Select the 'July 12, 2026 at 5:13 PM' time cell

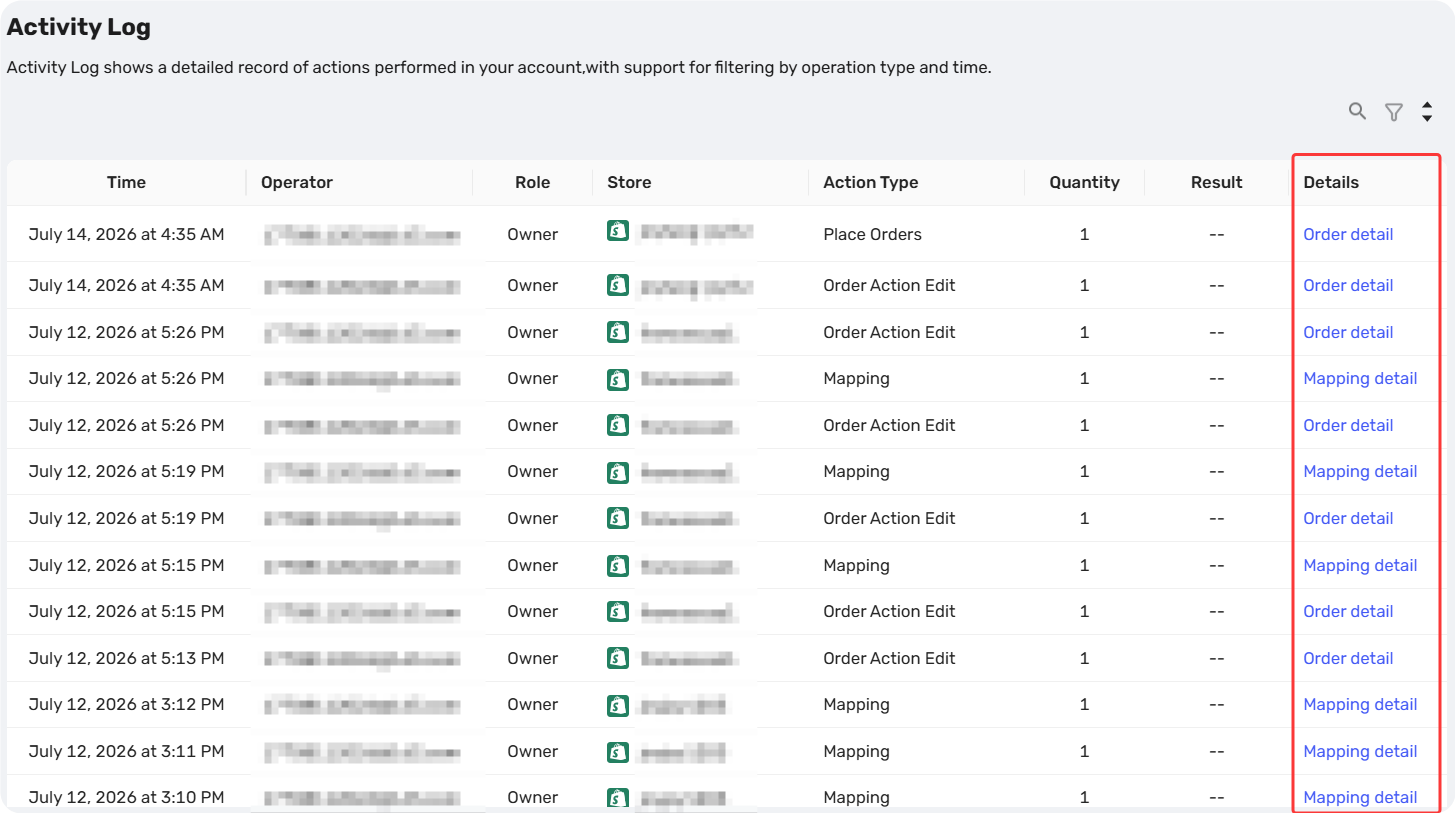tap(126, 658)
